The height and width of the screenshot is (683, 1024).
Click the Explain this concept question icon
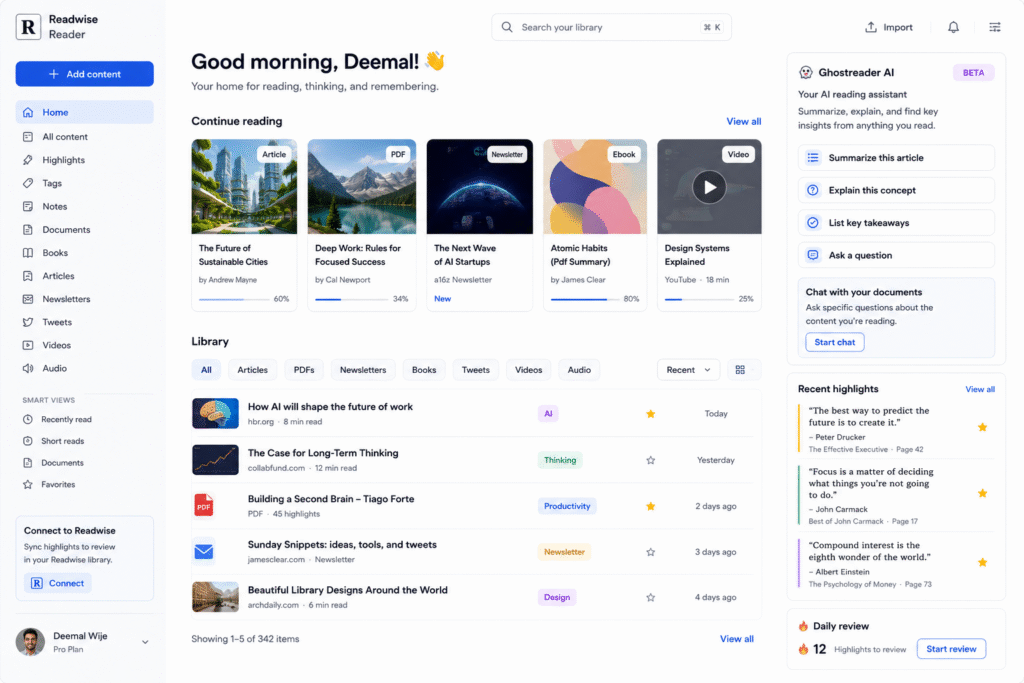coord(812,190)
